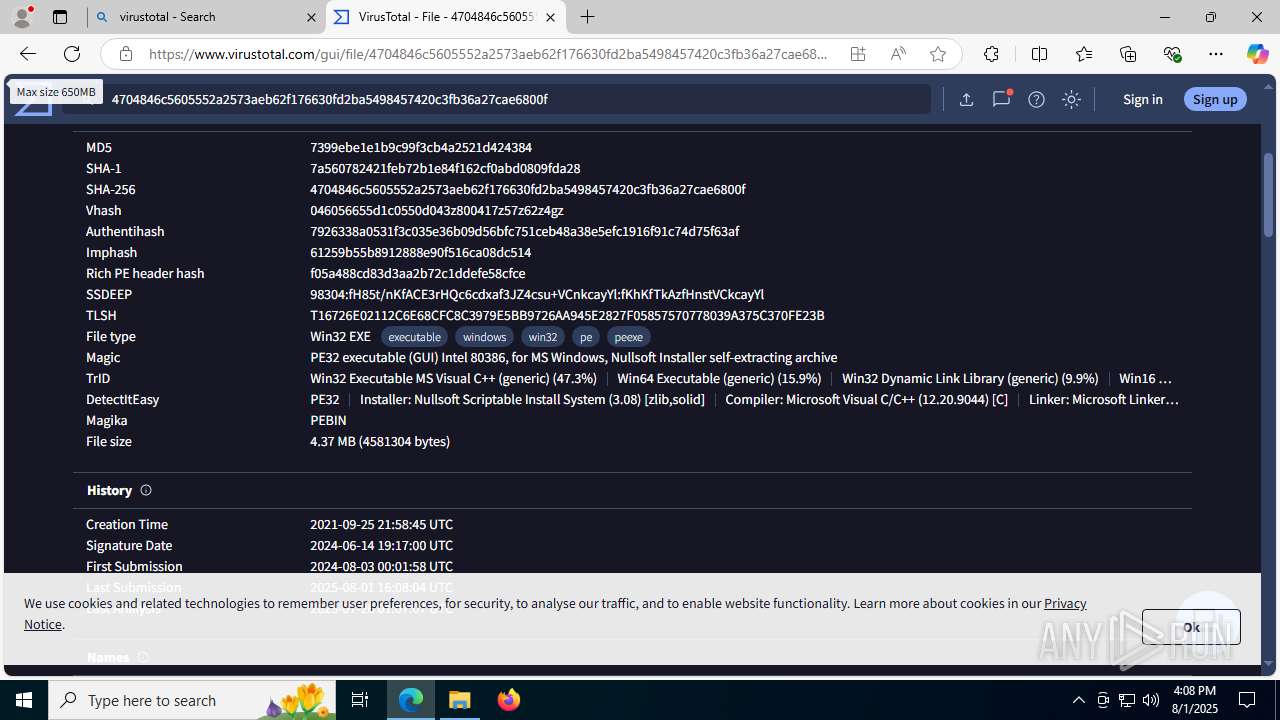Open the App available install icon
This screenshot has height=720, width=1280.
tap(858, 54)
